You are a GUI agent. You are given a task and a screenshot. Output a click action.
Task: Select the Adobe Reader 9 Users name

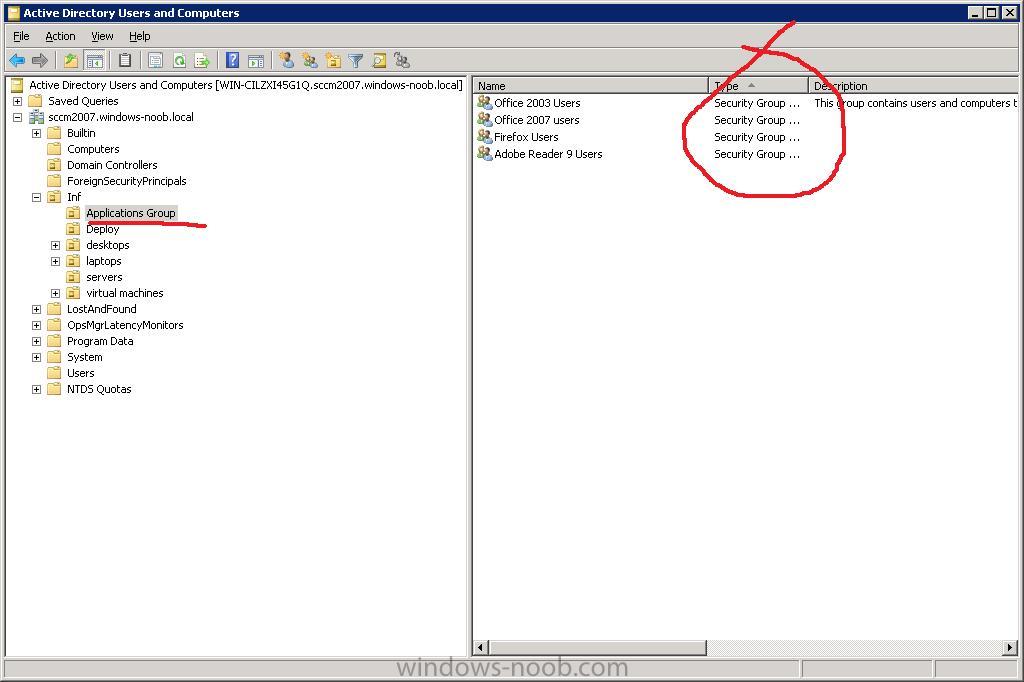tap(548, 154)
